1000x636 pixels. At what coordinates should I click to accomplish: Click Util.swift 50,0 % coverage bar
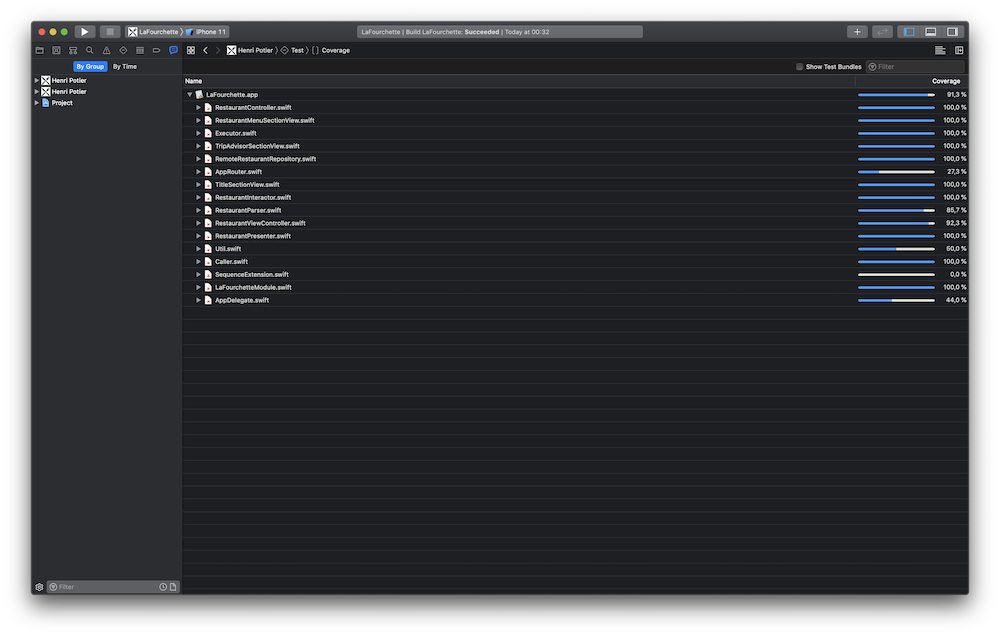[x=896, y=249]
